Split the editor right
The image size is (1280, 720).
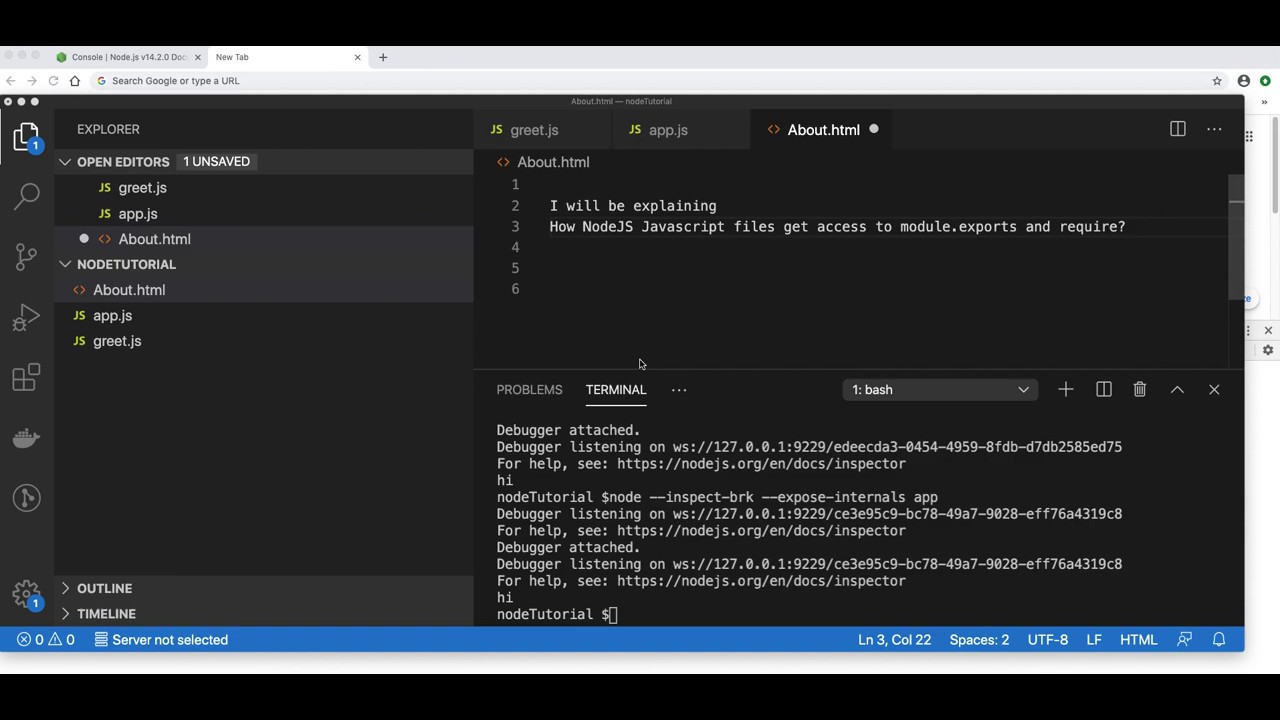(x=1177, y=129)
